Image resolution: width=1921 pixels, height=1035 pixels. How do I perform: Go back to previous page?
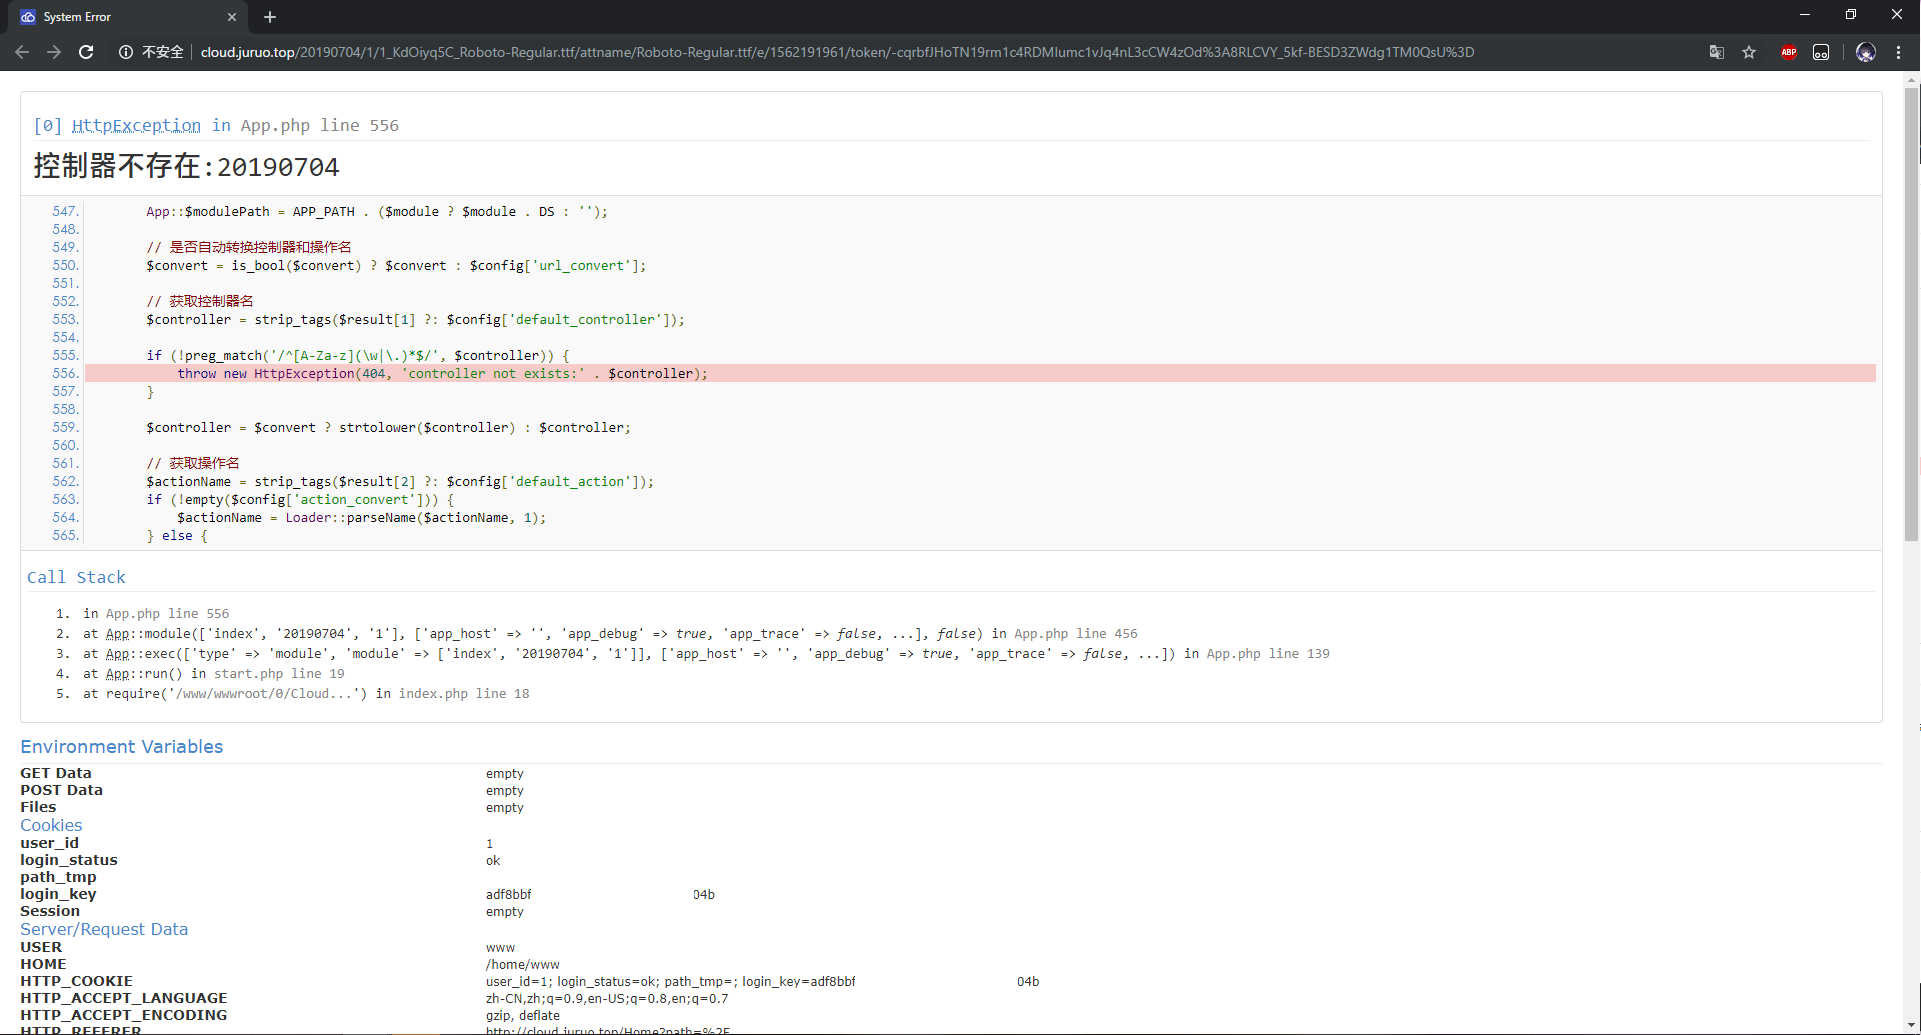point(22,52)
